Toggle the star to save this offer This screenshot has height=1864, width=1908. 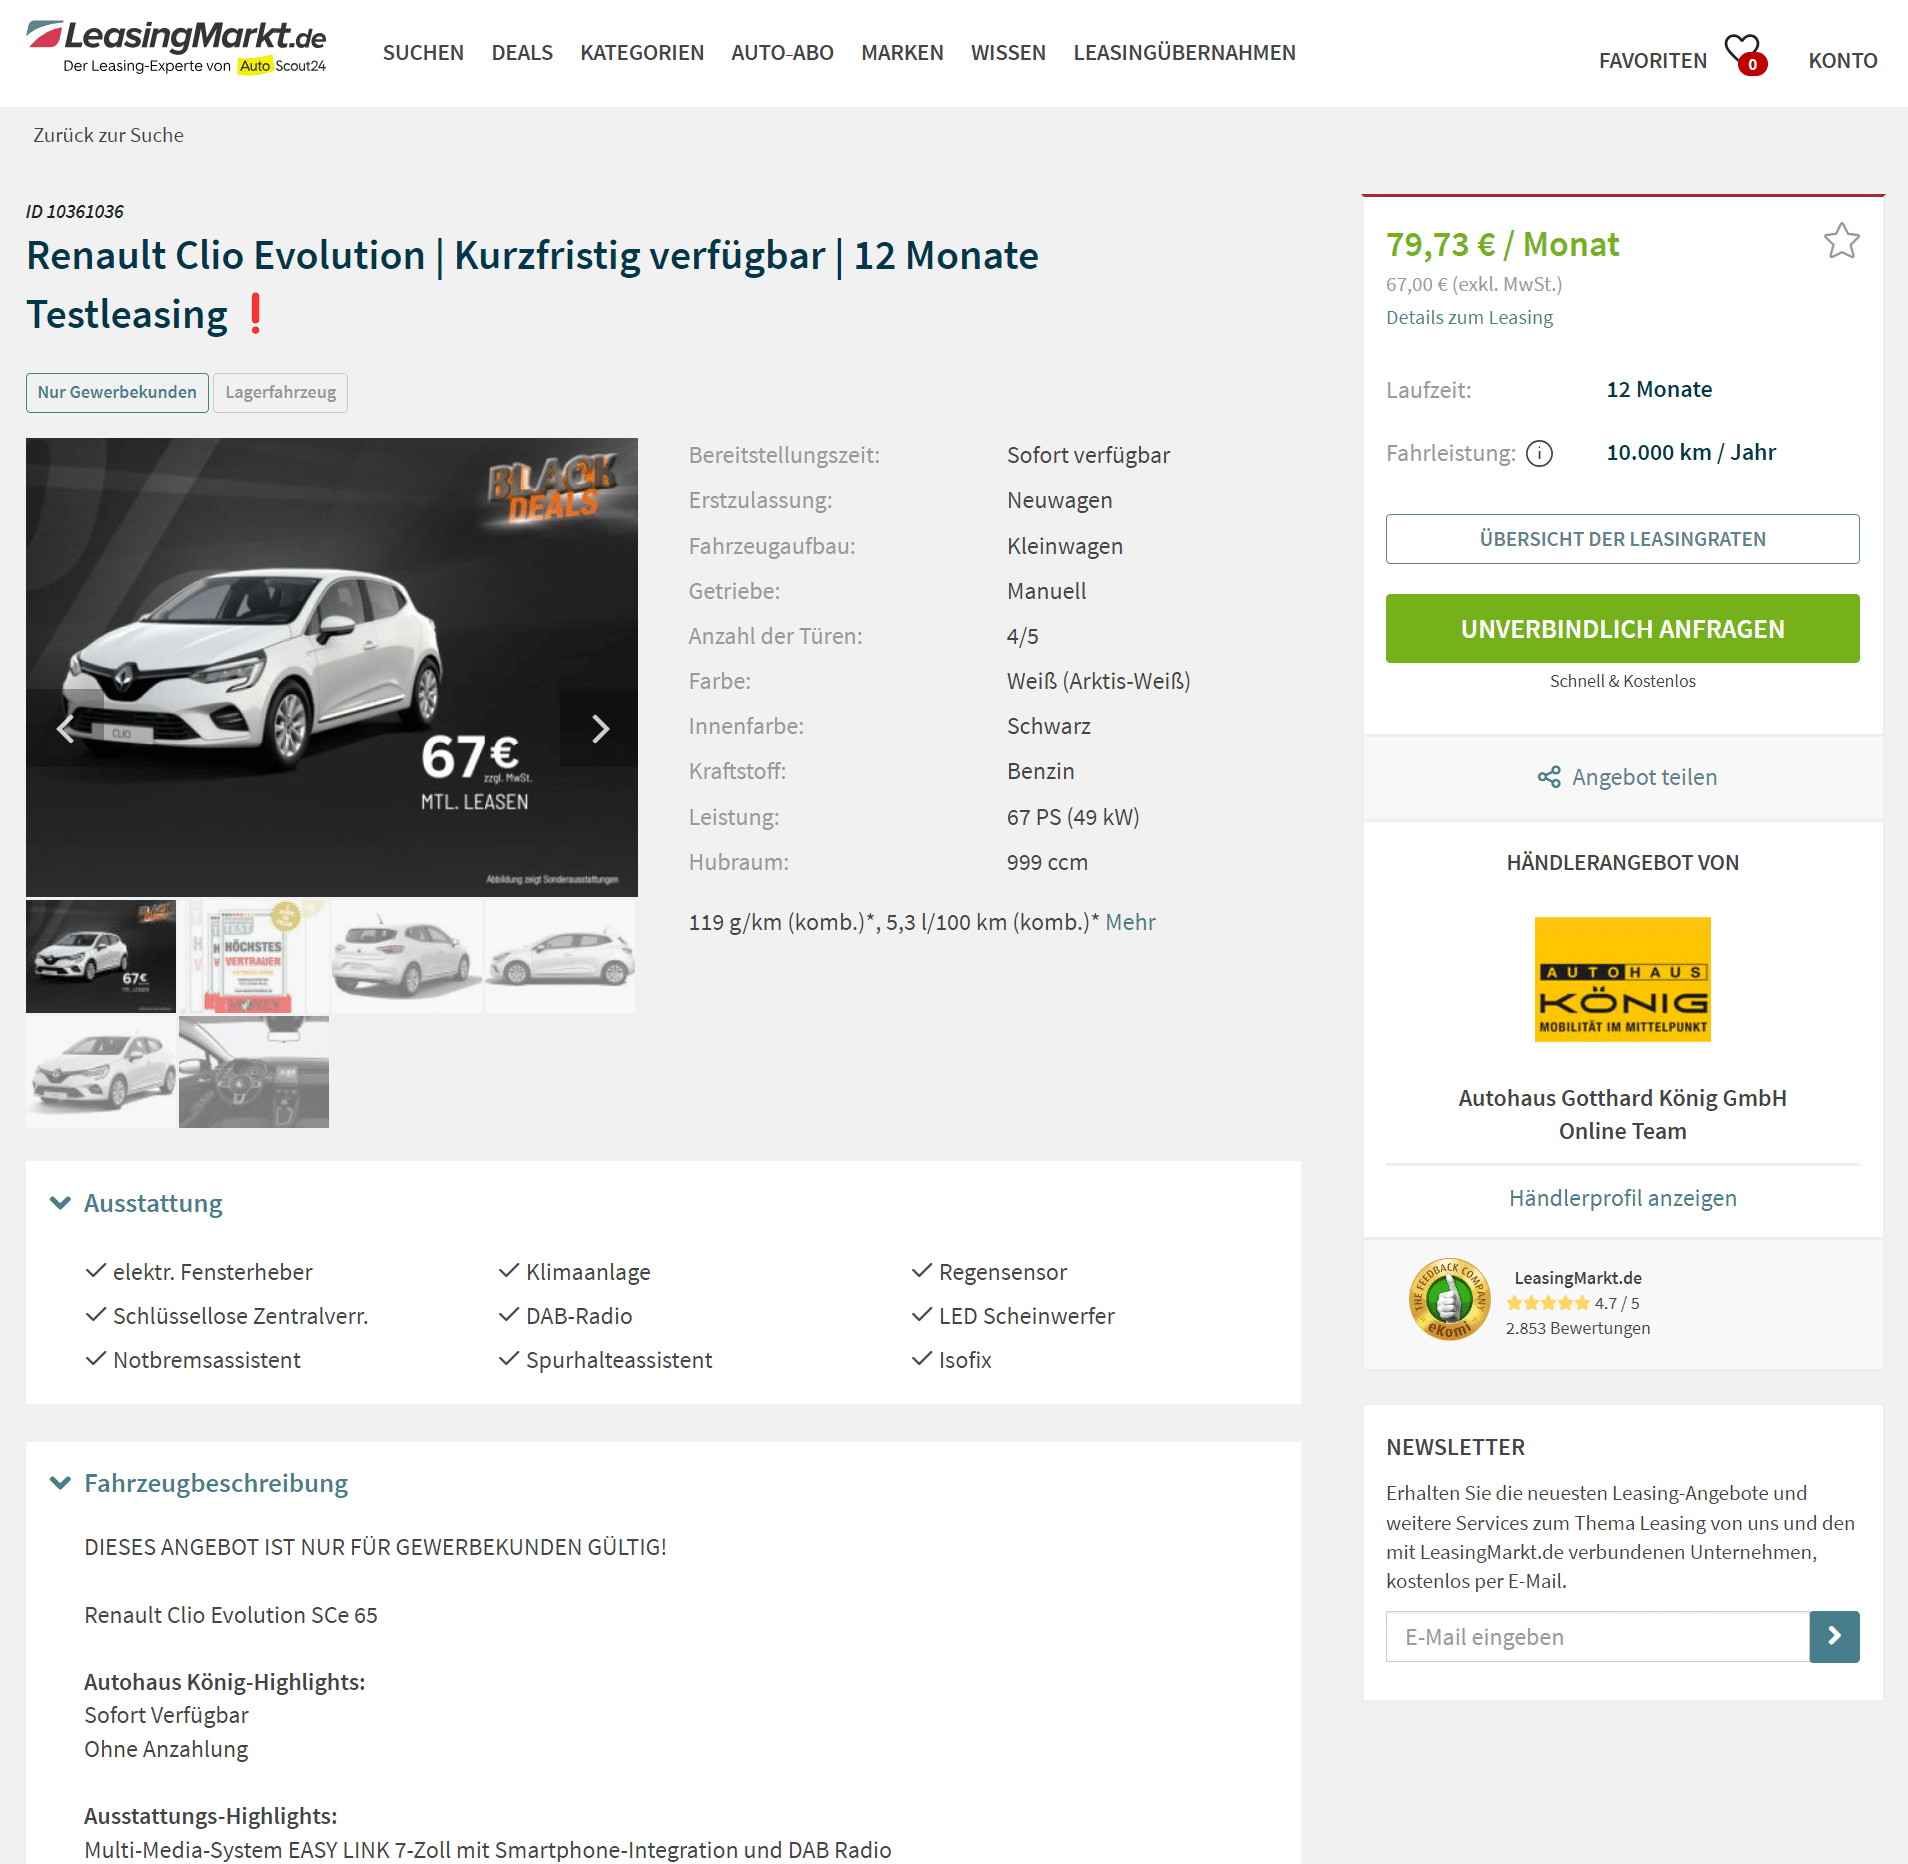(x=1841, y=241)
